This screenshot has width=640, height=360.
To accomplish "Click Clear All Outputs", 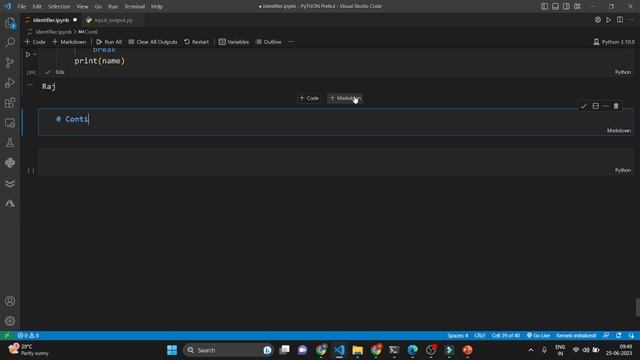I will 153,42.
